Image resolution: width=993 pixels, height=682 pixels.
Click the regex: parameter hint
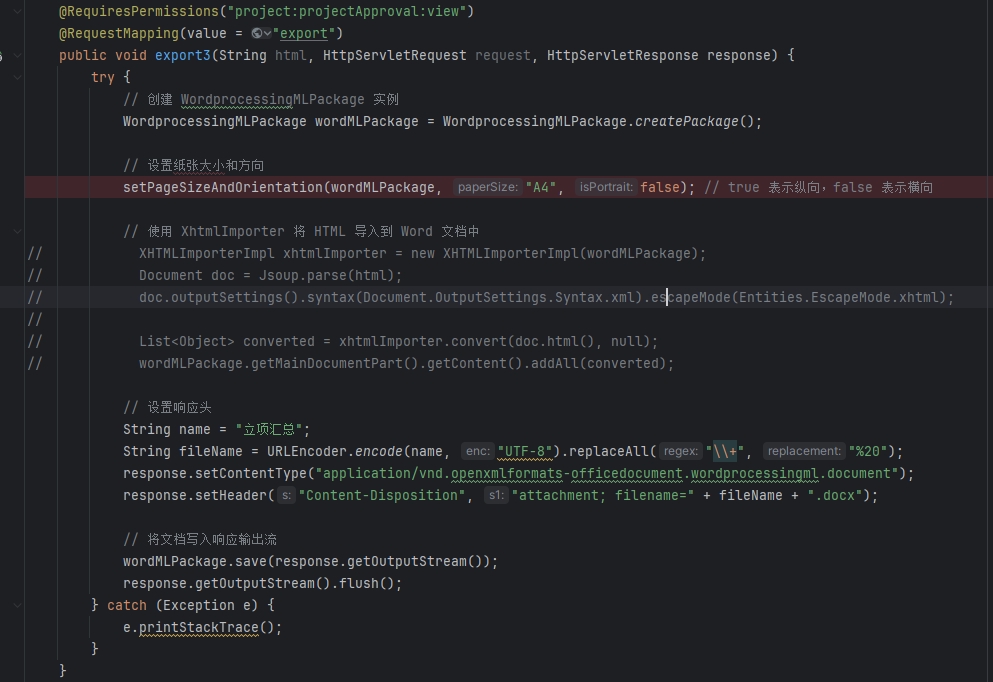(x=681, y=452)
